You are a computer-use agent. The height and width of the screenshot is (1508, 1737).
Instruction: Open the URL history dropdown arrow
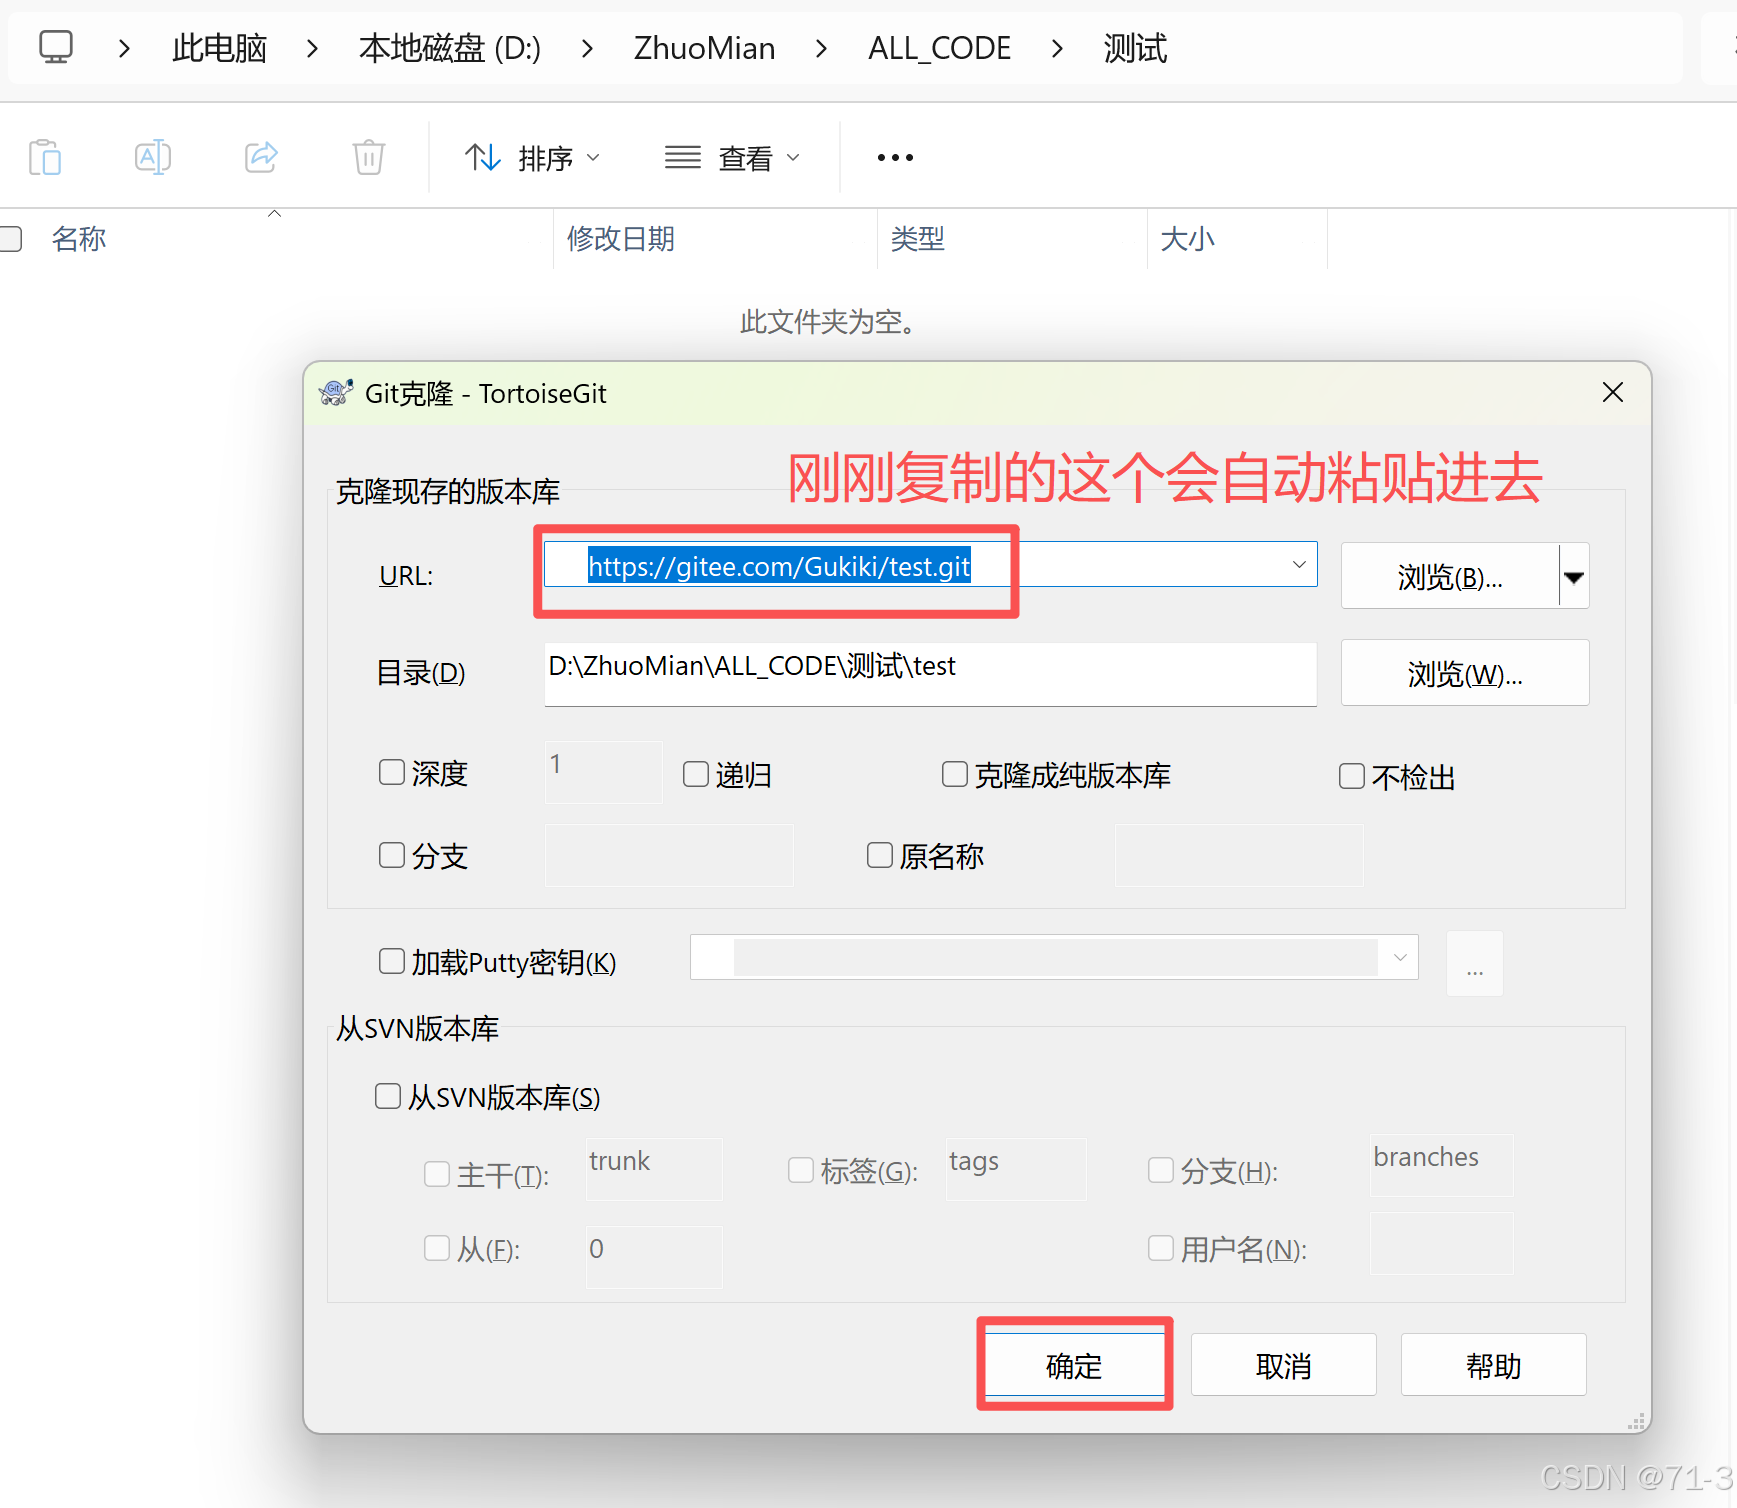click(1299, 565)
